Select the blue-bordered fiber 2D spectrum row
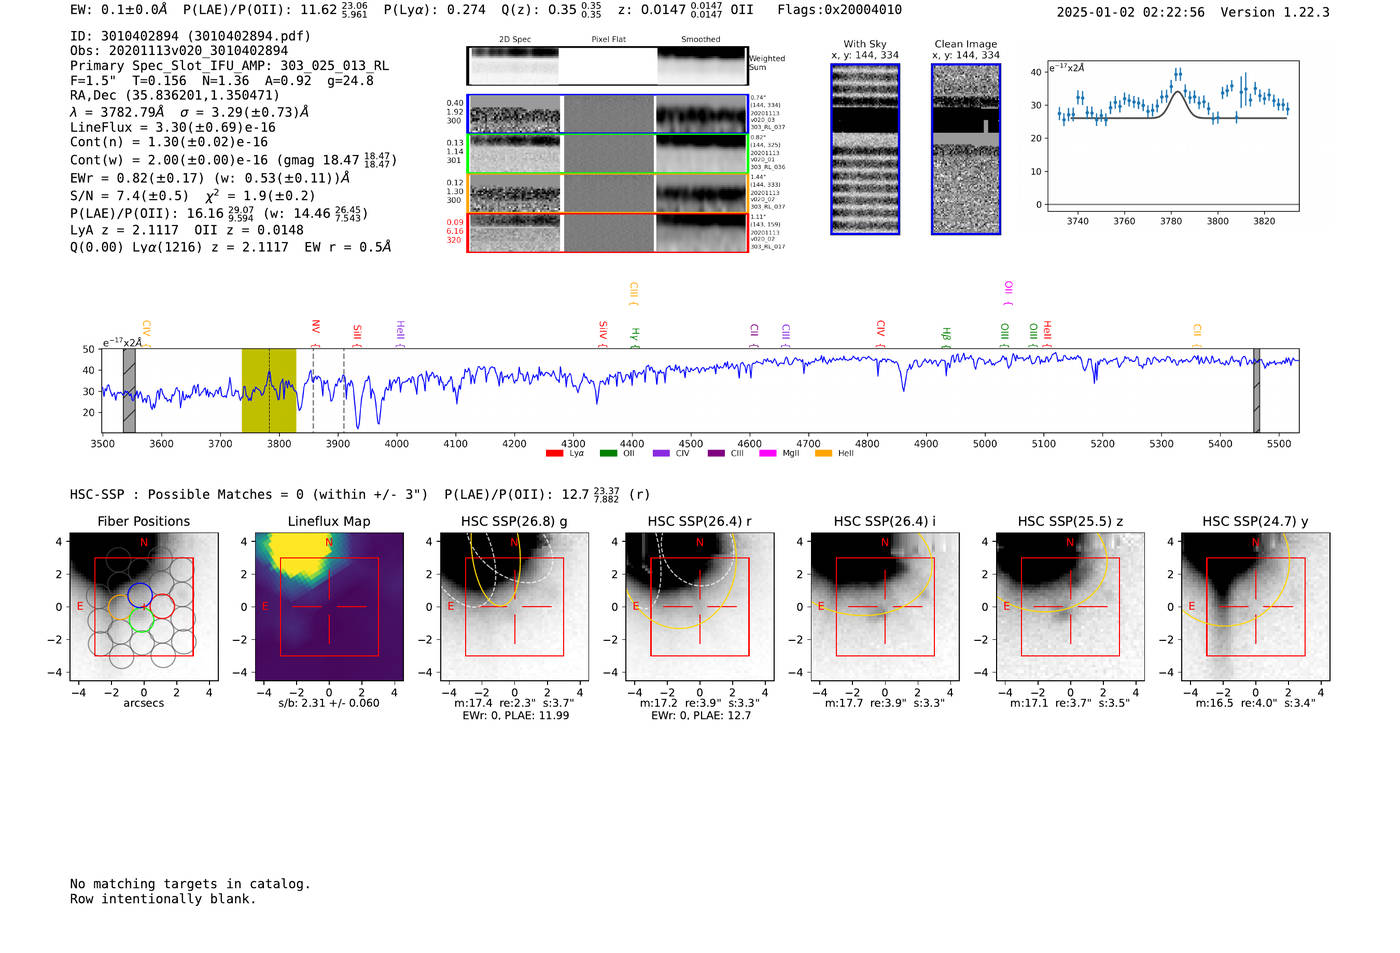Viewport: 1400px width, 953px height. pyautogui.click(x=608, y=114)
